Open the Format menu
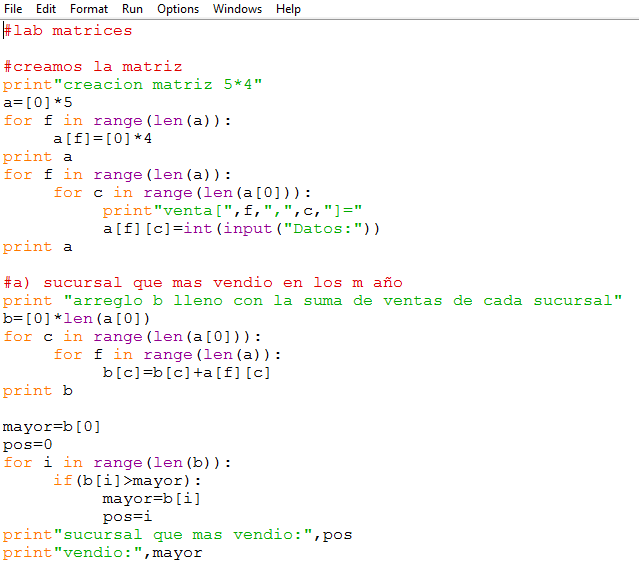This screenshot has width=639, height=571. tap(89, 9)
